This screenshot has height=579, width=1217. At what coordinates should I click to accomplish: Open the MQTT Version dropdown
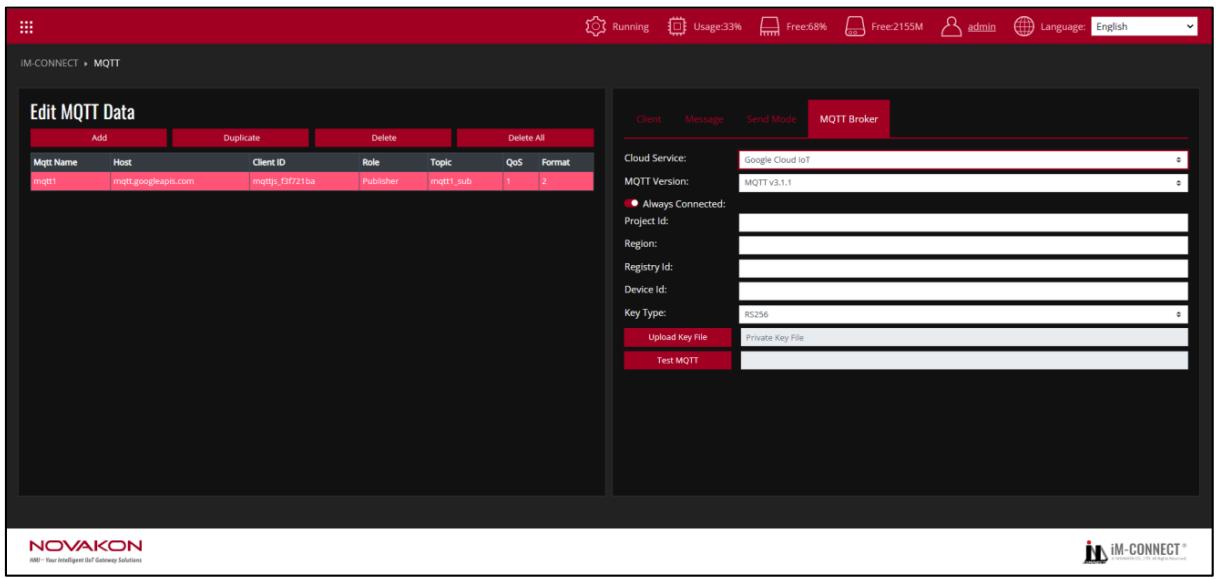pos(962,182)
